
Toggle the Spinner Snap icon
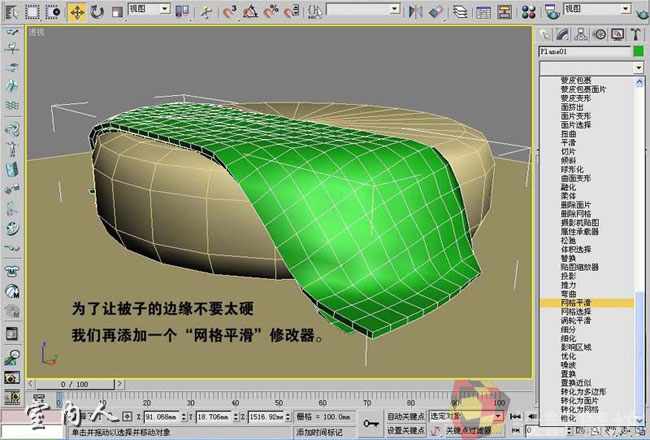coord(292,11)
